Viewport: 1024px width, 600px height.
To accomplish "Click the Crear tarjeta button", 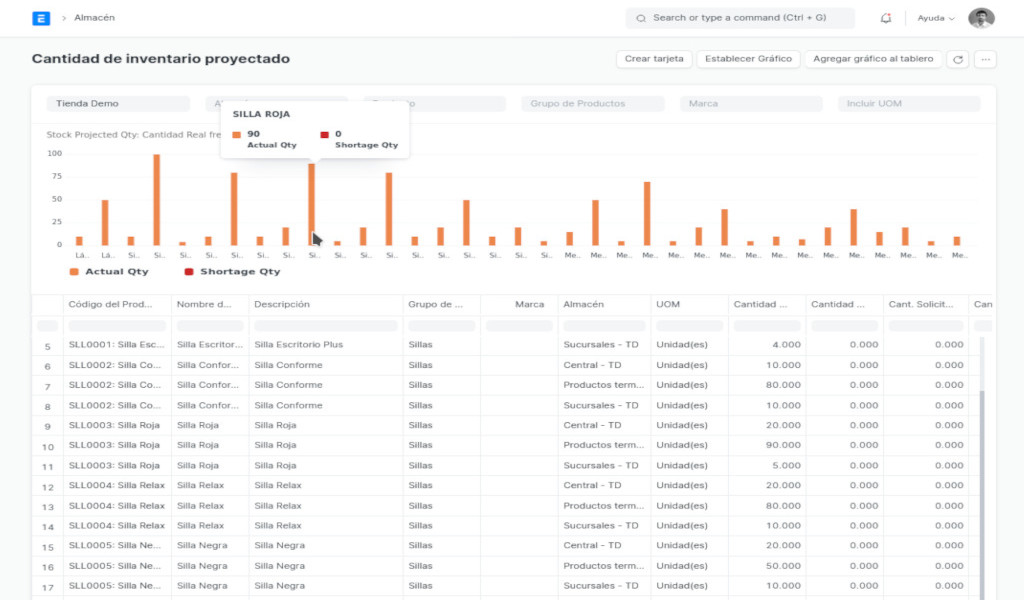I will pyautogui.click(x=654, y=59).
